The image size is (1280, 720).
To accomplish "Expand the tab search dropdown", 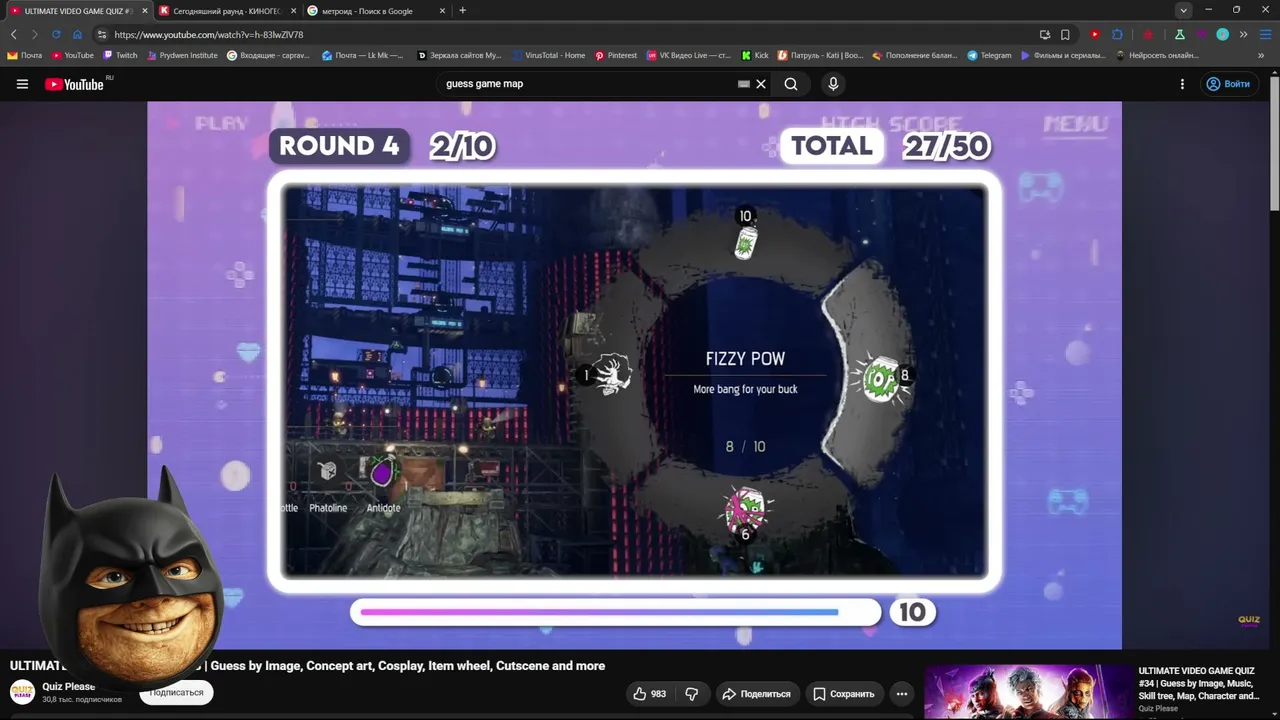I will 1183,10.
